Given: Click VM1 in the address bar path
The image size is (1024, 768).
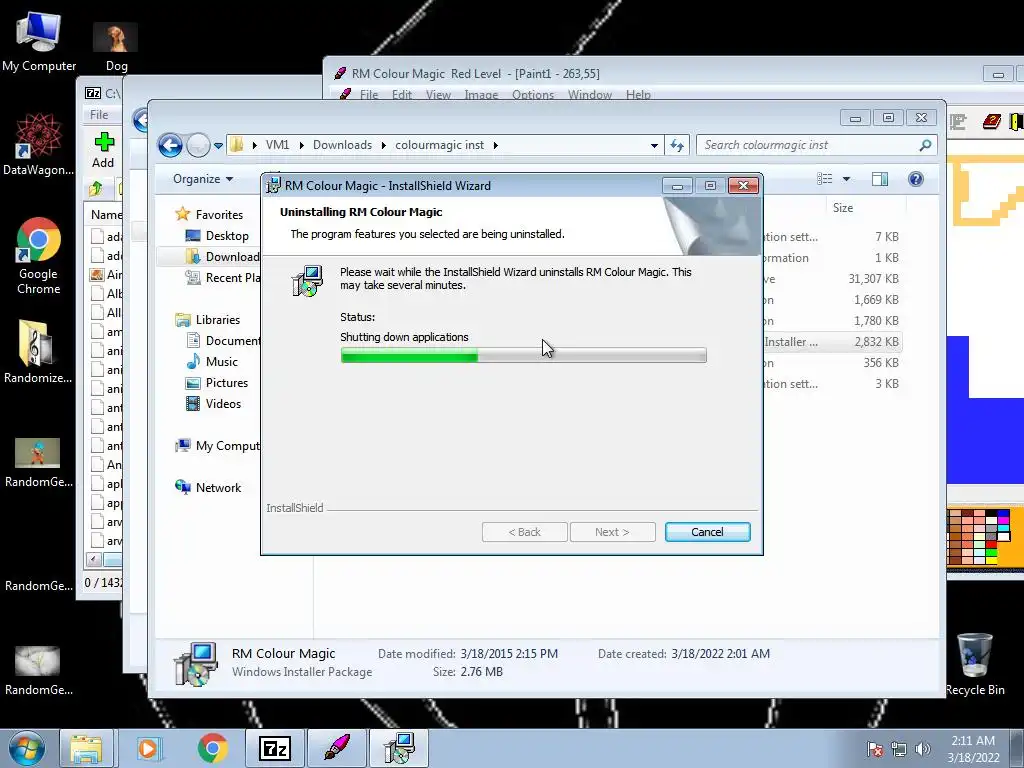Looking at the screenshot, I should [x=277, y=145].
